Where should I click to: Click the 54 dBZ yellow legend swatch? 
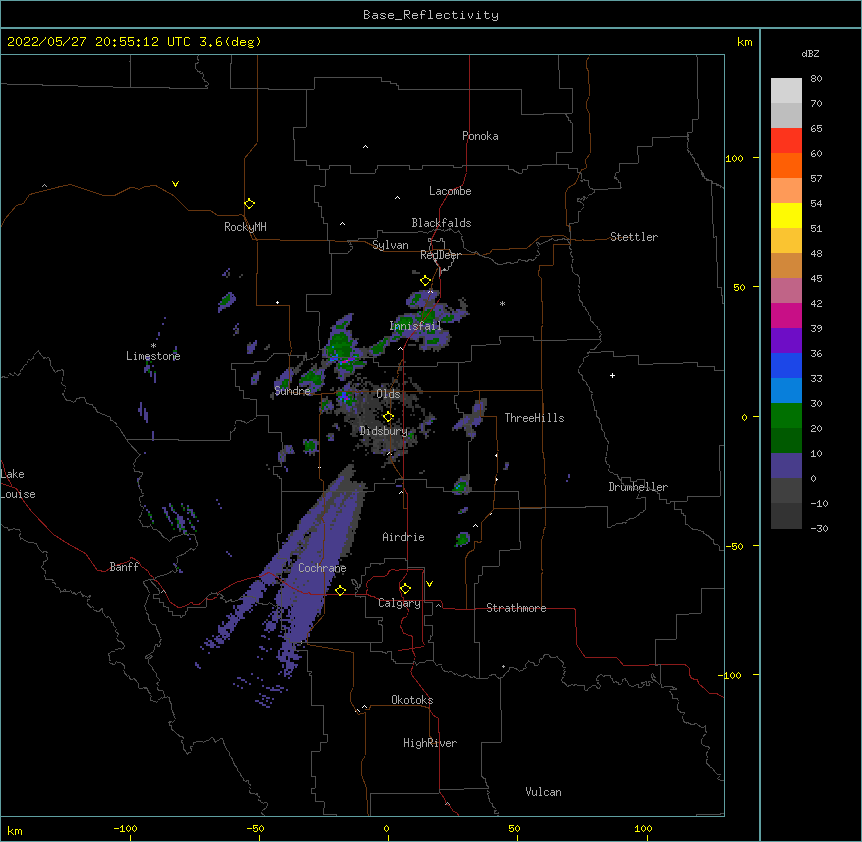click(786, 215)
